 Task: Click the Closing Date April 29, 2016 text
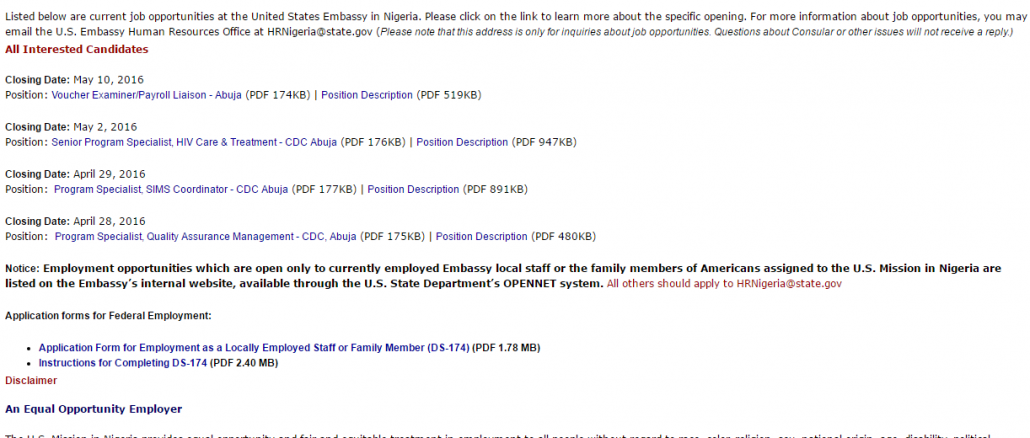pyautogui.click(x=76, y=174)
